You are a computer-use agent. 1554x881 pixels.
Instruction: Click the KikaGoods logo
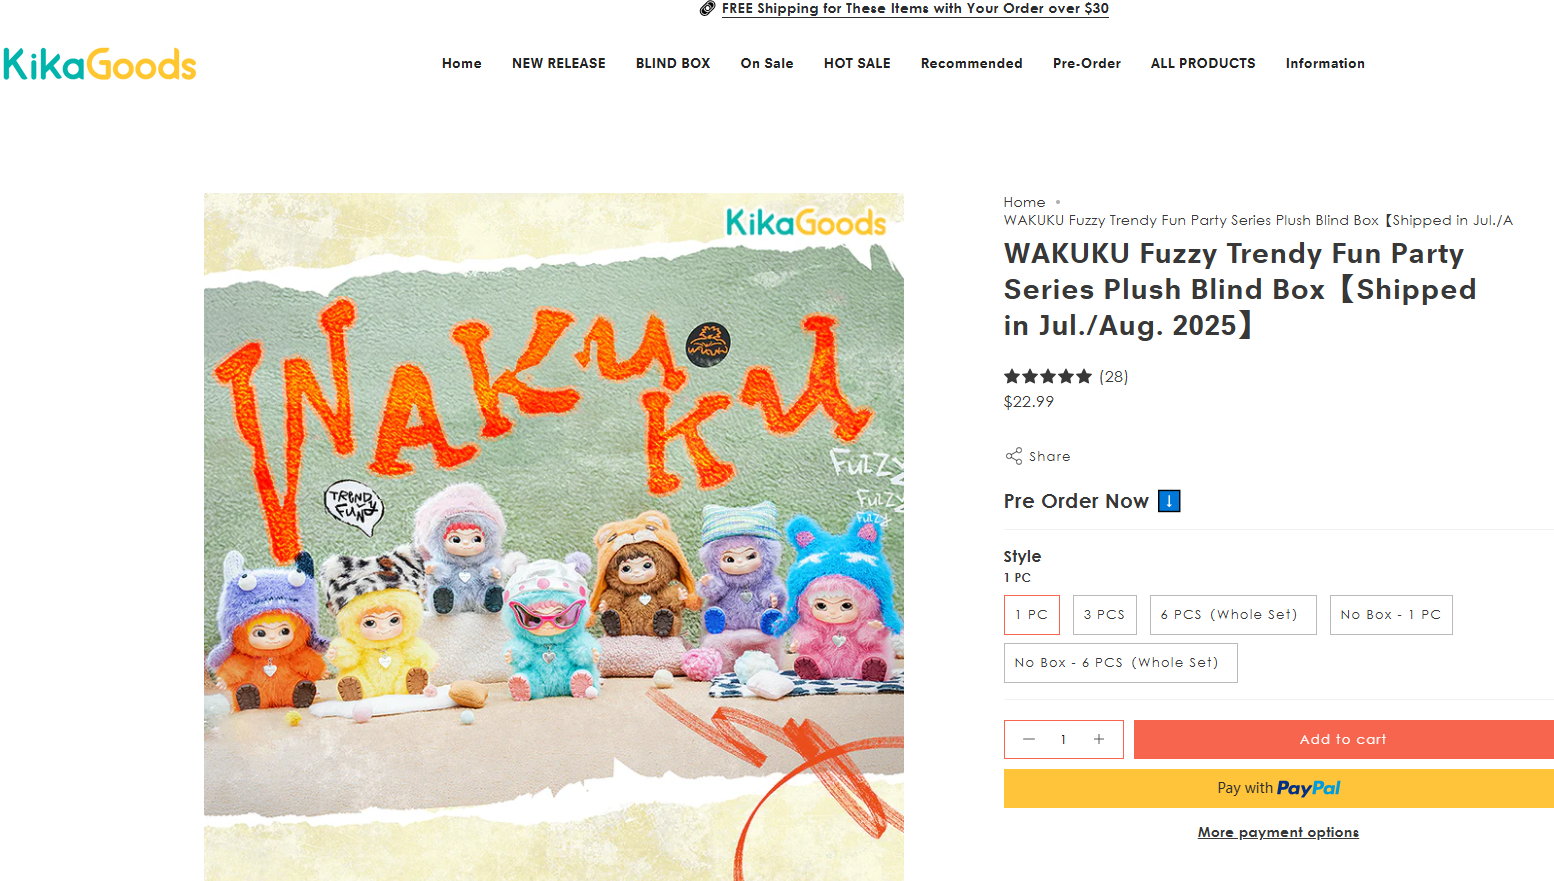point(100,65)
